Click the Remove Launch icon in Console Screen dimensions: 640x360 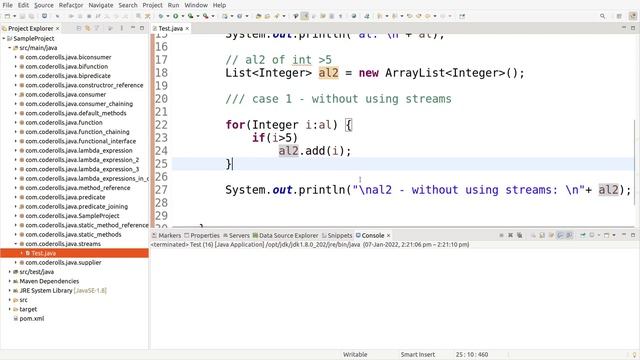[x=510, y=236]
